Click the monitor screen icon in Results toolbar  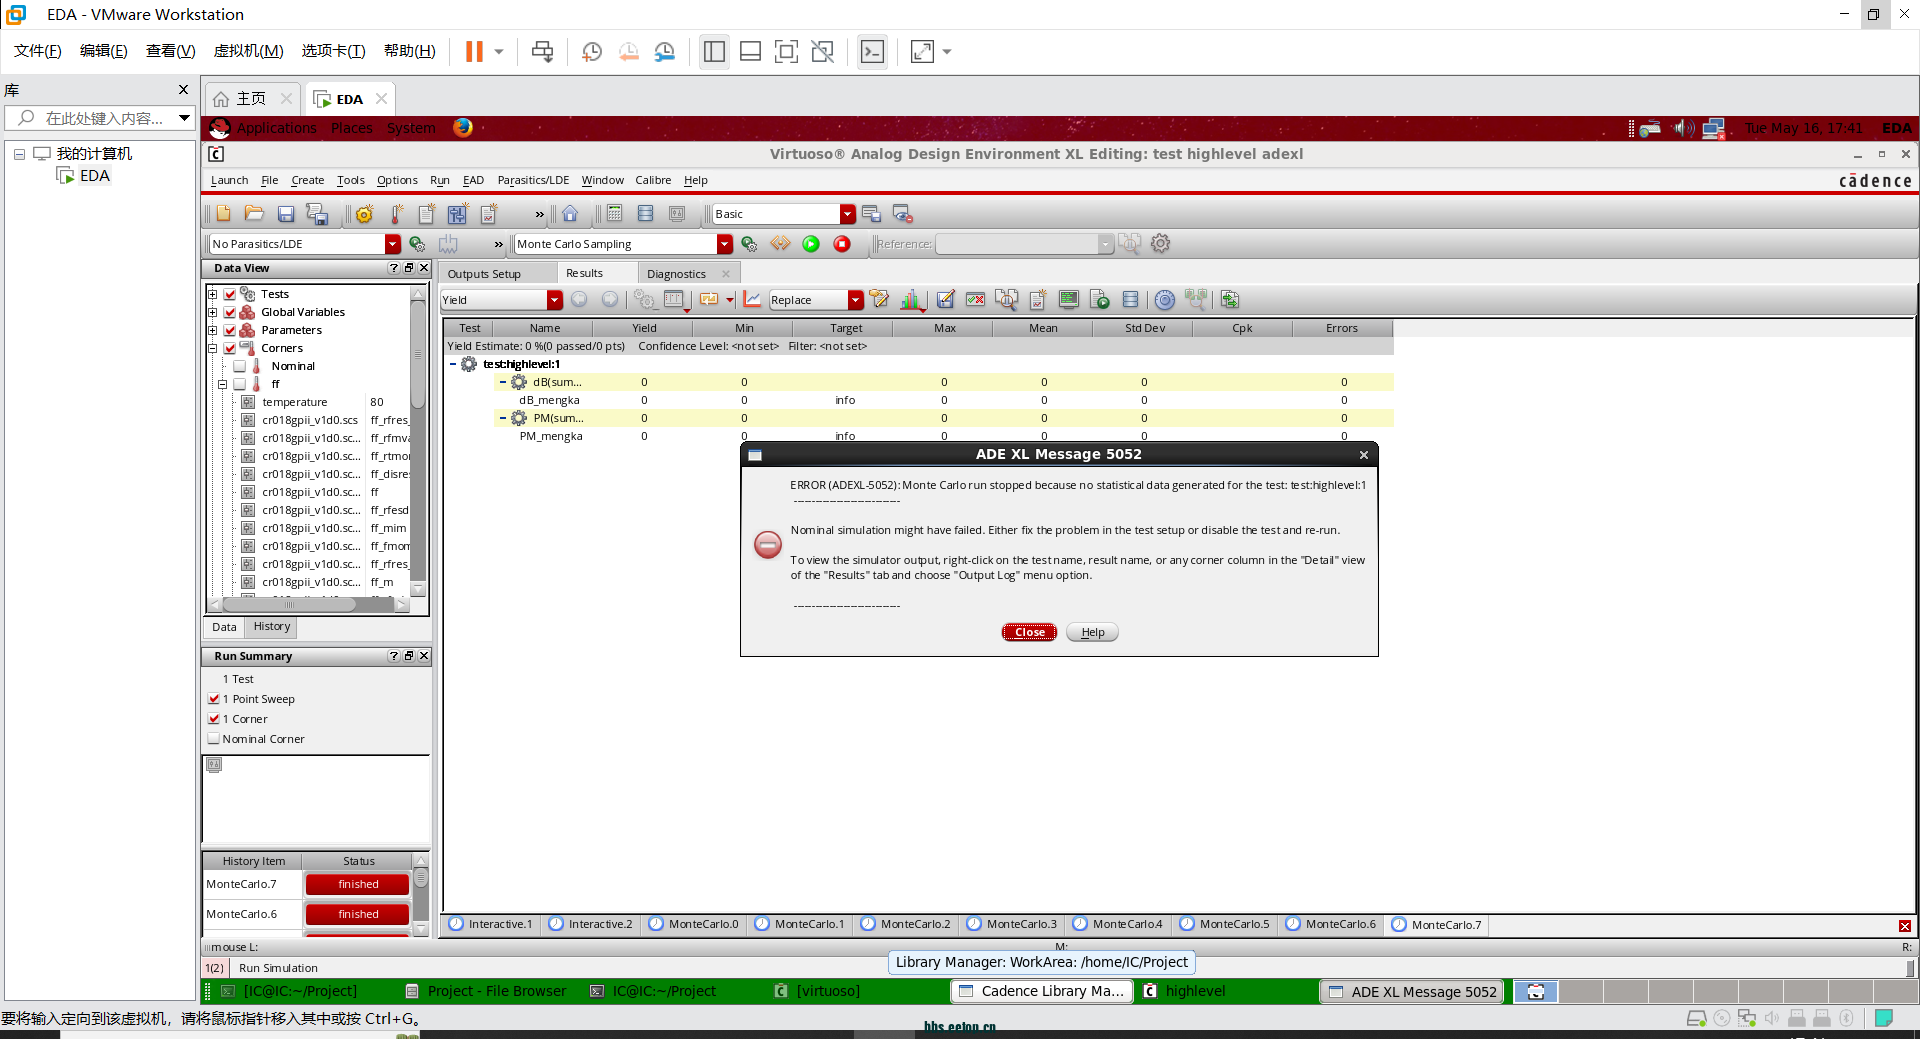click(1068, 300)
